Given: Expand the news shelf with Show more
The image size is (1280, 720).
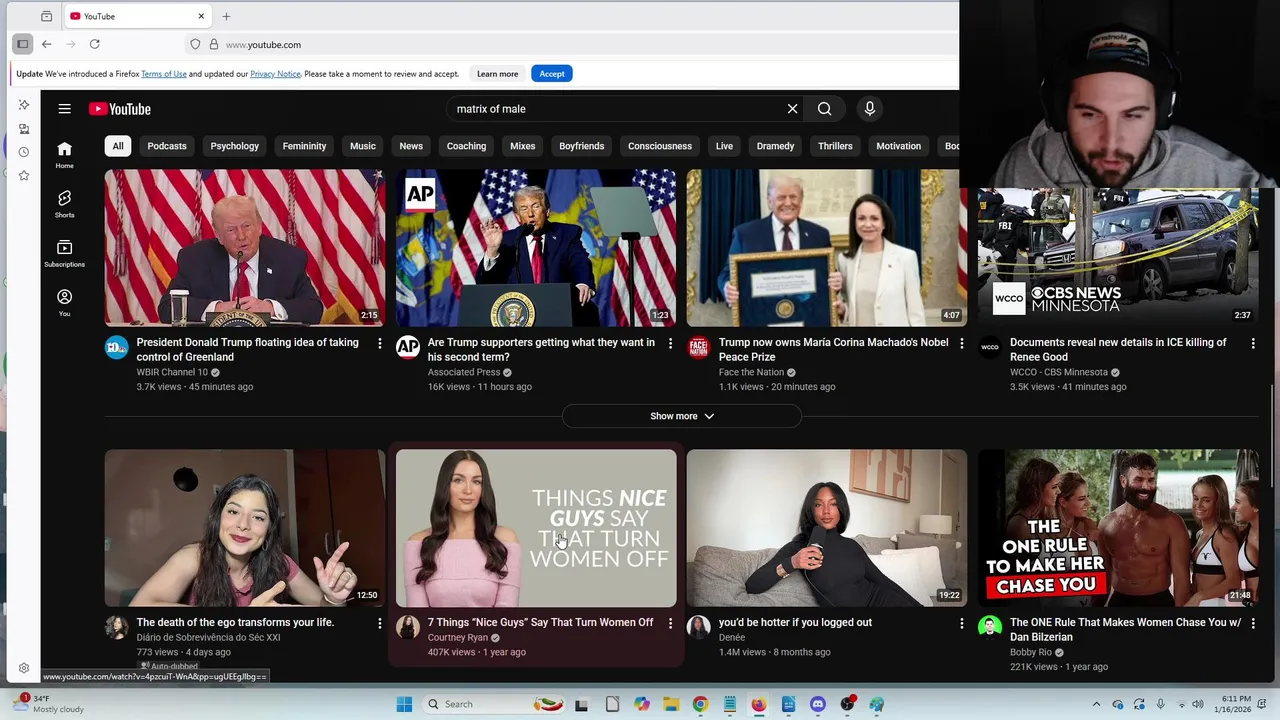Looking at the screenshot, I should click(x=682, y=416).
